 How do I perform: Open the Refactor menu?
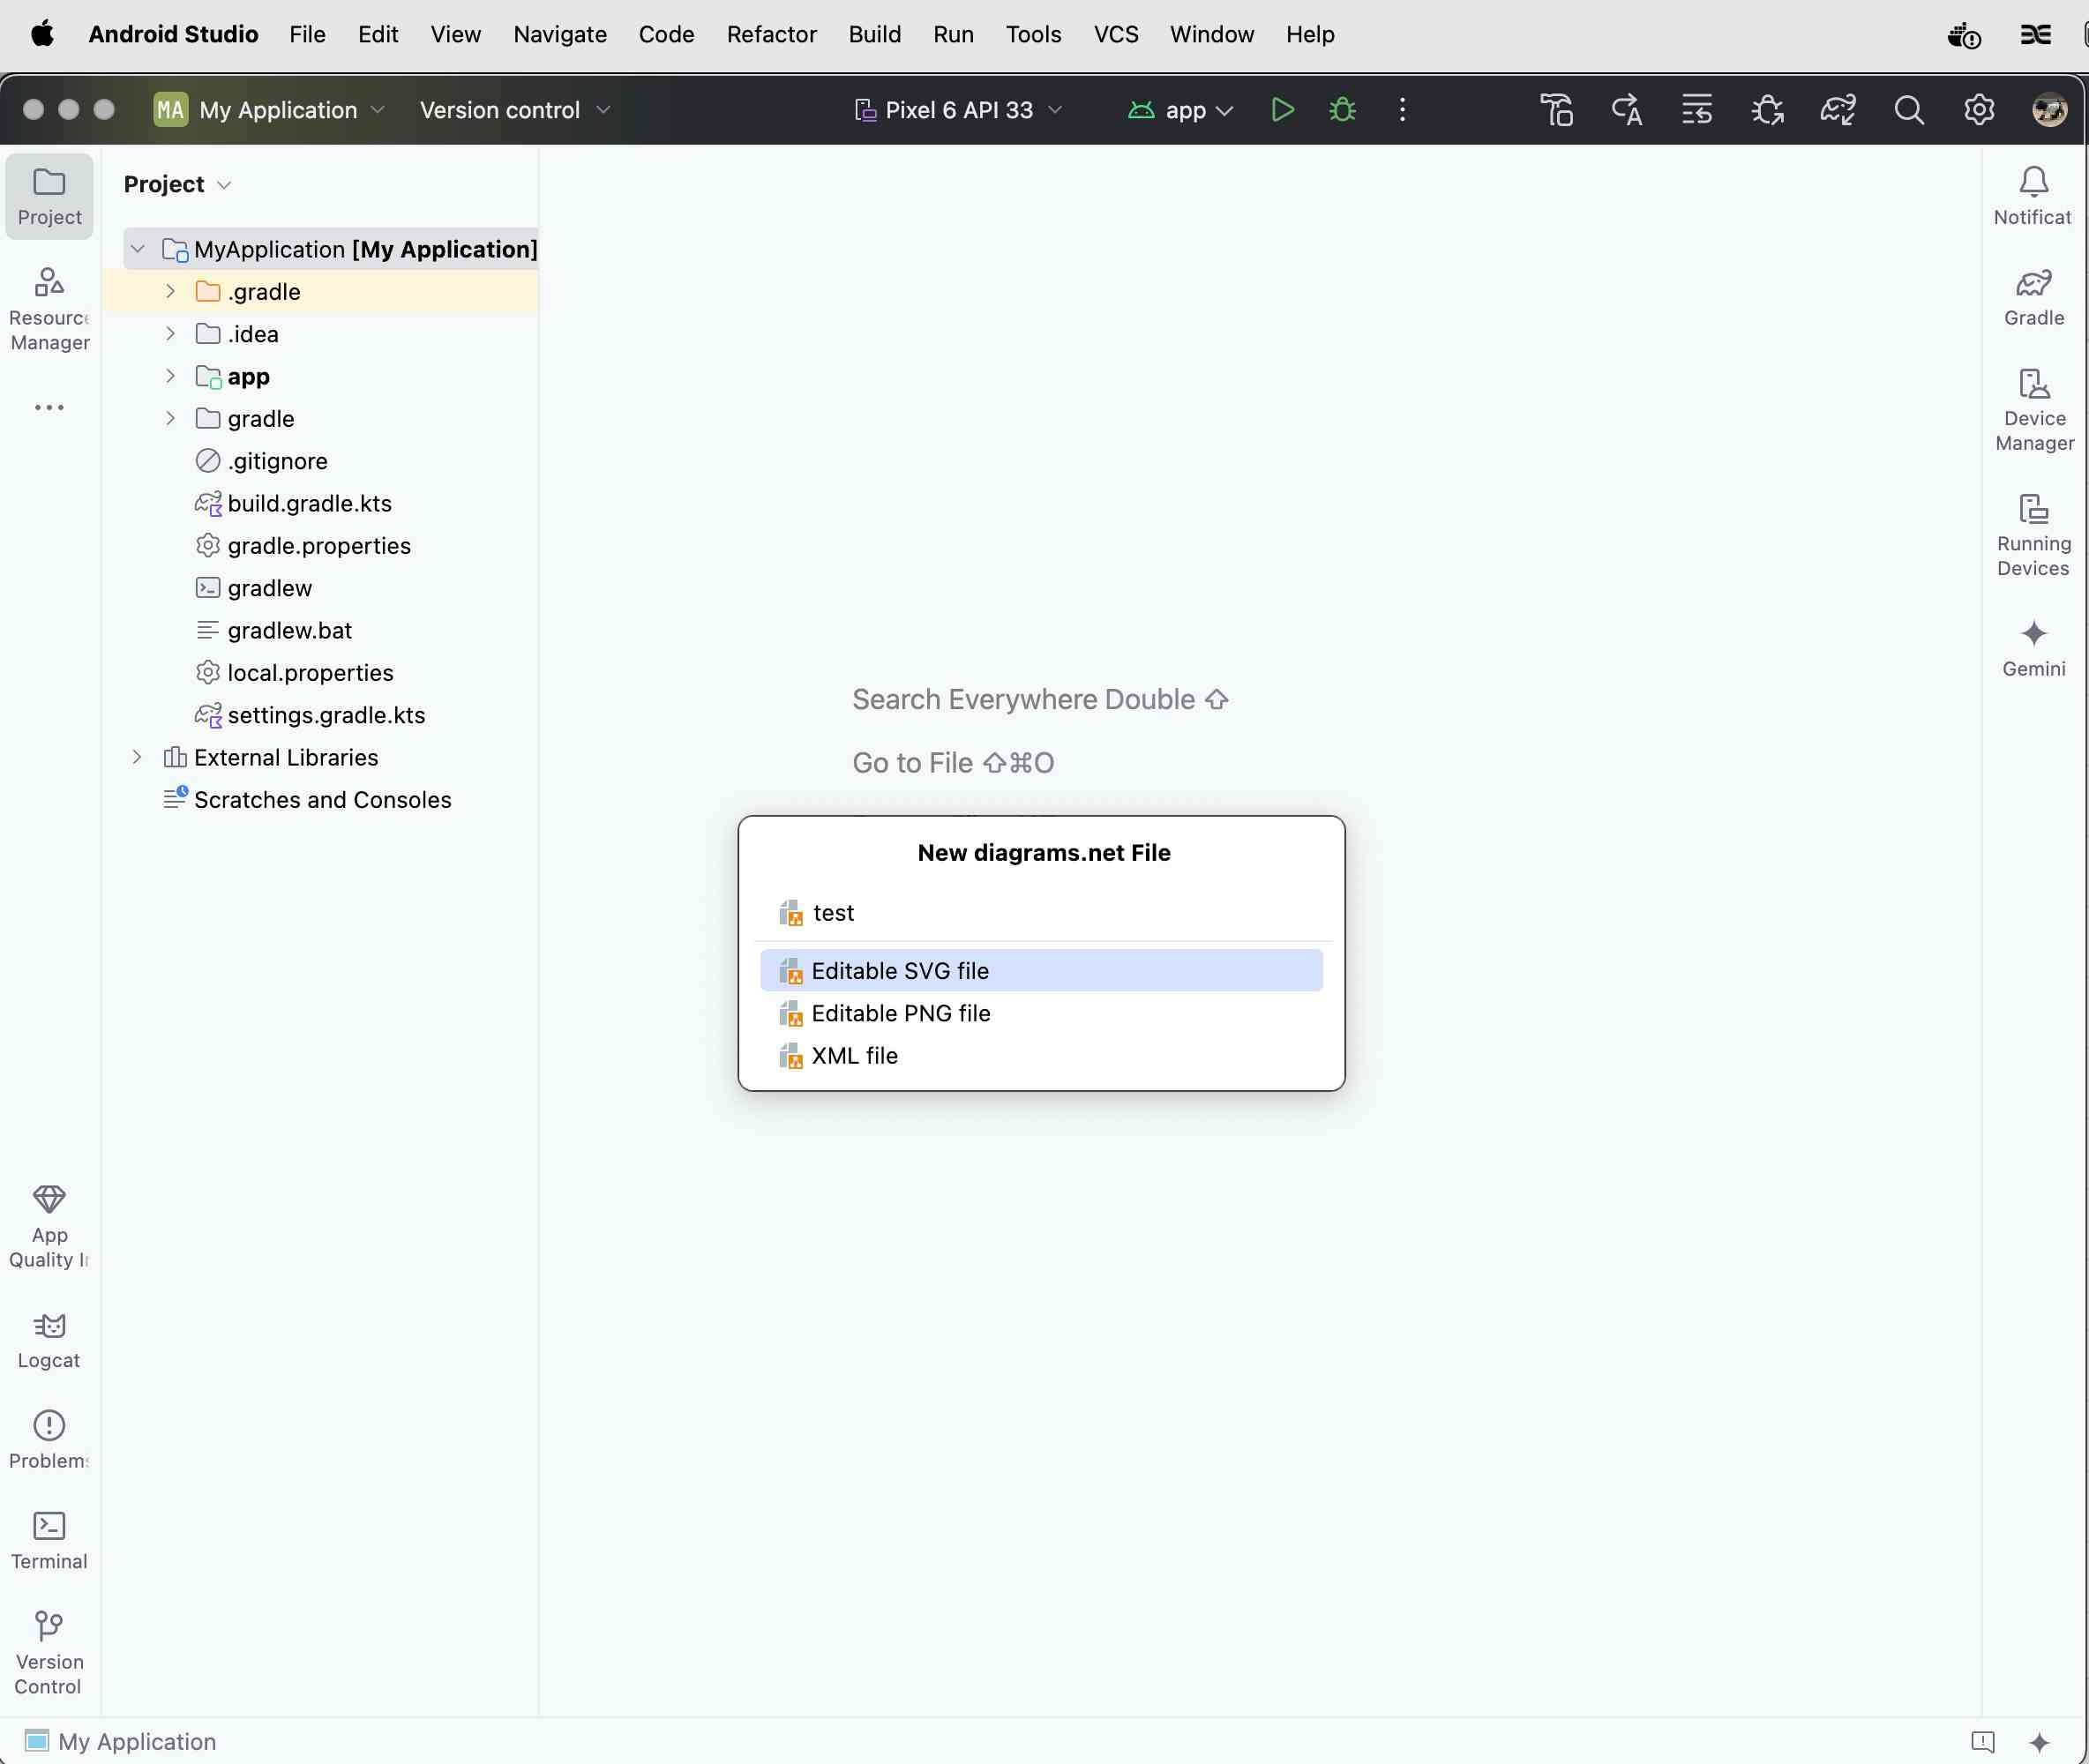[x=770, y=34]
